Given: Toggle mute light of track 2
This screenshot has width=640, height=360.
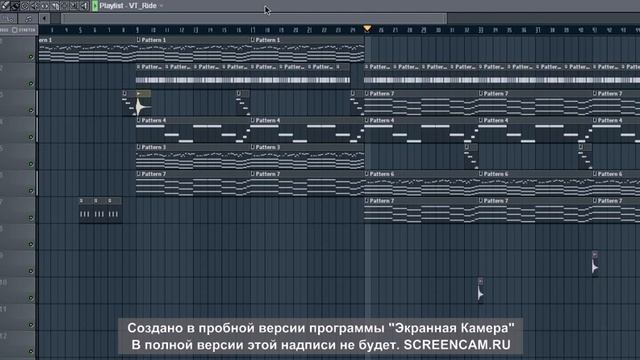Looking at the screenshot, I should coord(31,84).
